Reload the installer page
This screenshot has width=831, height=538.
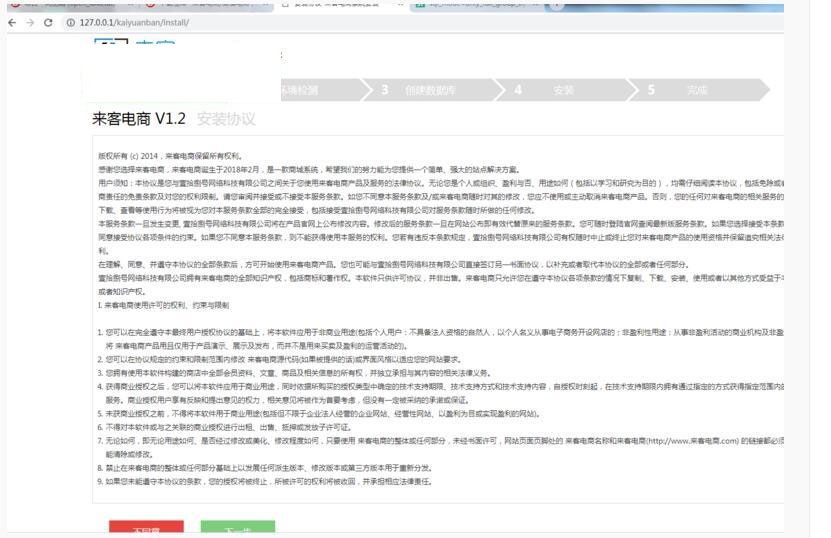pos(50,23)
